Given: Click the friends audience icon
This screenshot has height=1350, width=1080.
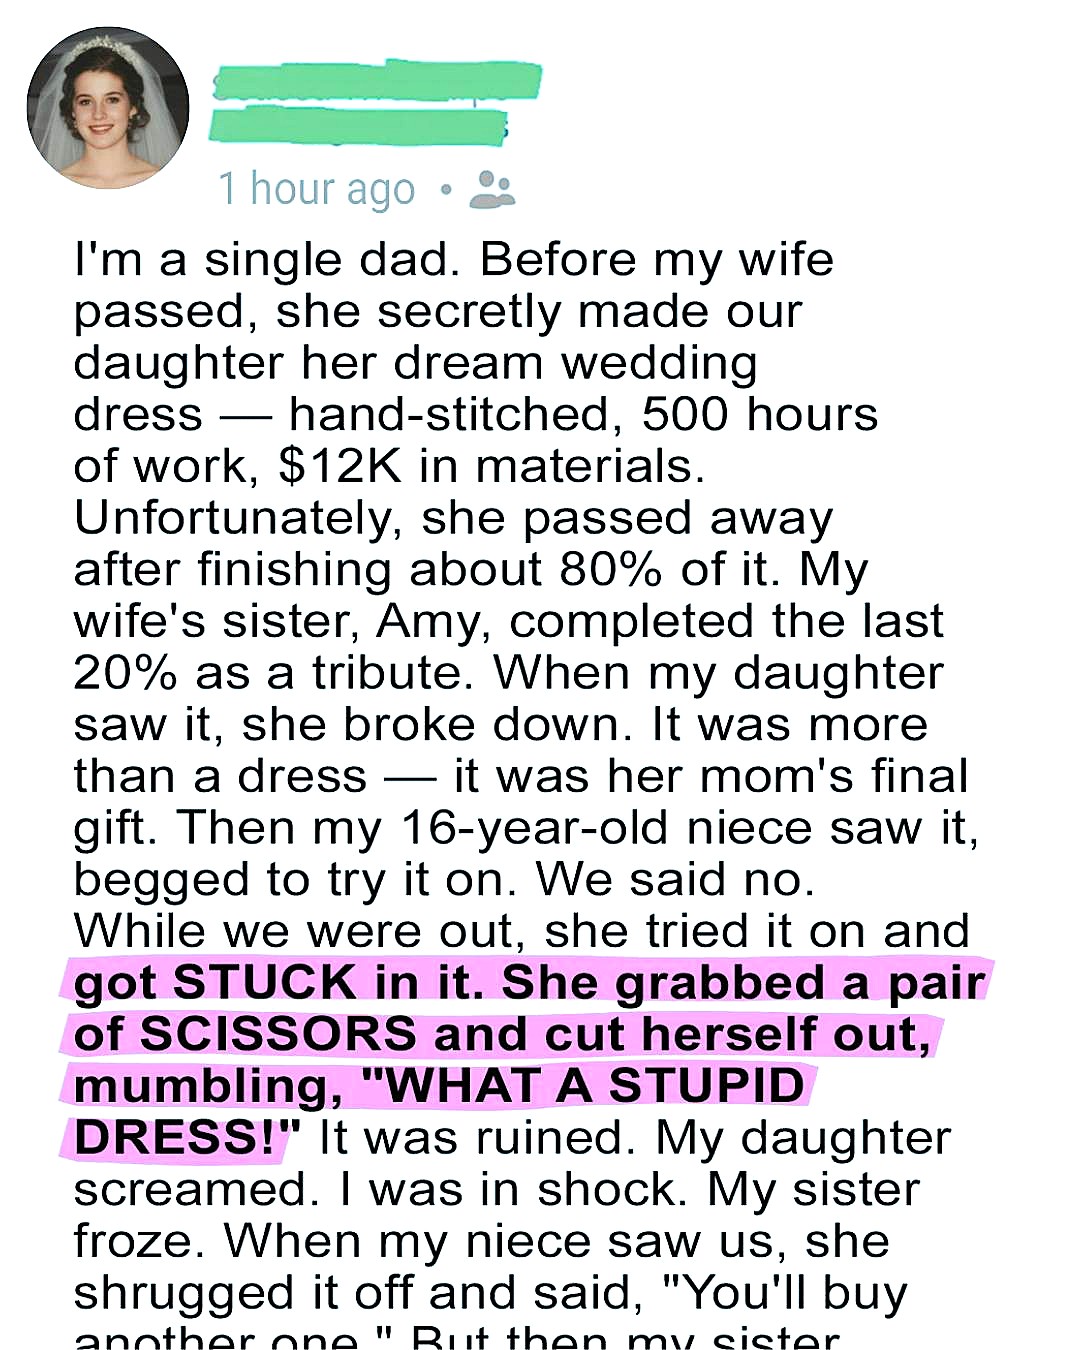Looking at the screenshot, I should 492,188.
